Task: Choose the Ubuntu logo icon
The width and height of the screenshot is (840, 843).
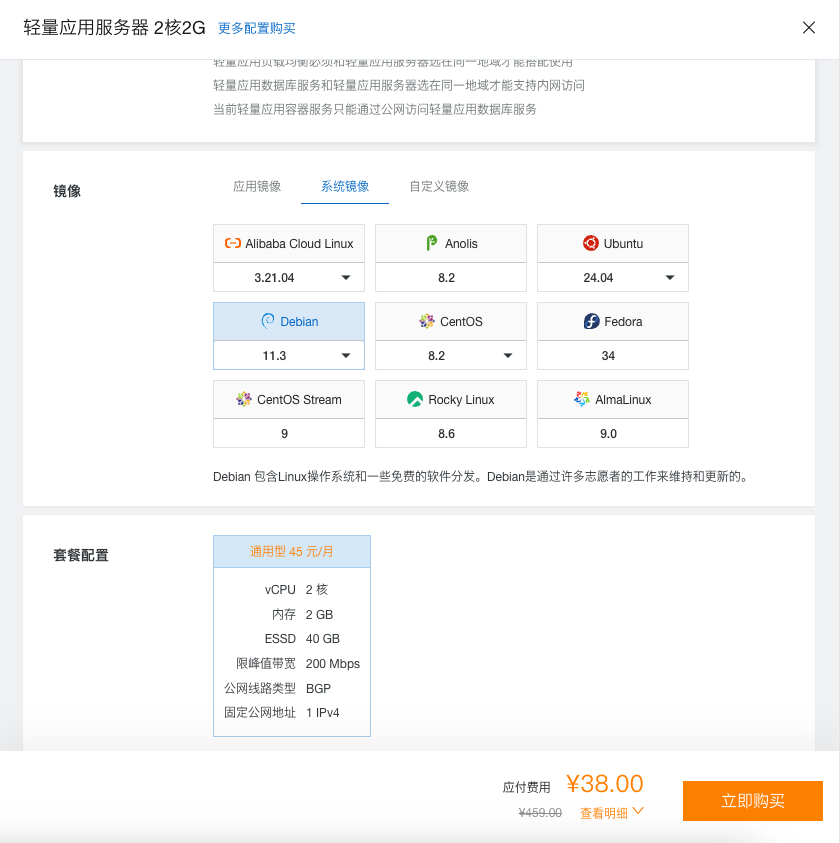Action: [591, 243]
